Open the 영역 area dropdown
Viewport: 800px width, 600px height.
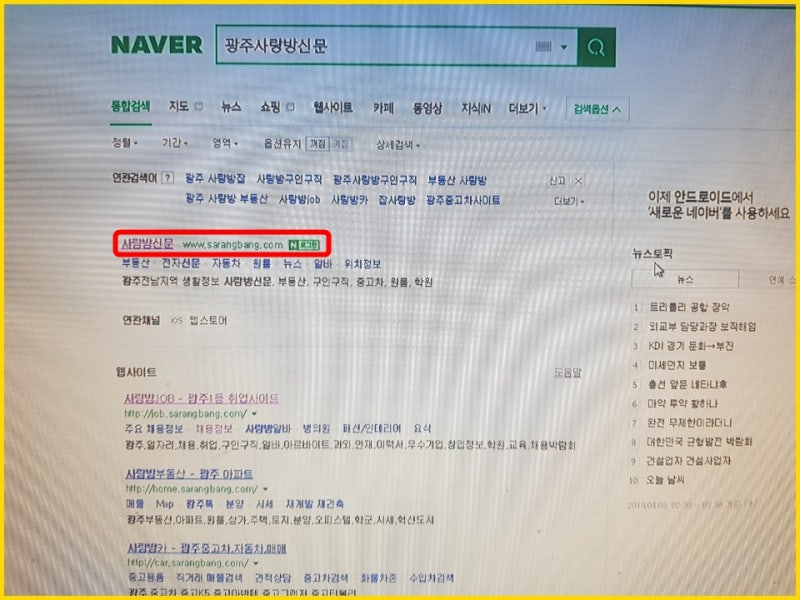(x=225, y=144)
